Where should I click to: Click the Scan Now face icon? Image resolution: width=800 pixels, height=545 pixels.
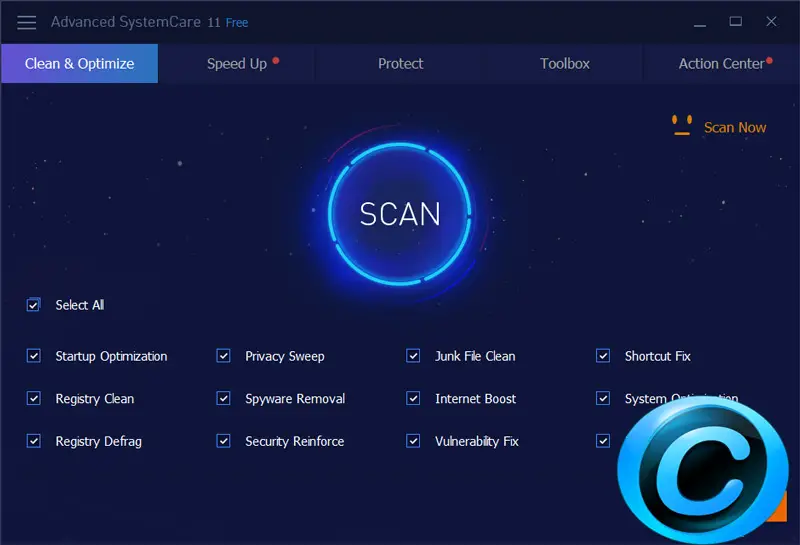pos(682,126)
